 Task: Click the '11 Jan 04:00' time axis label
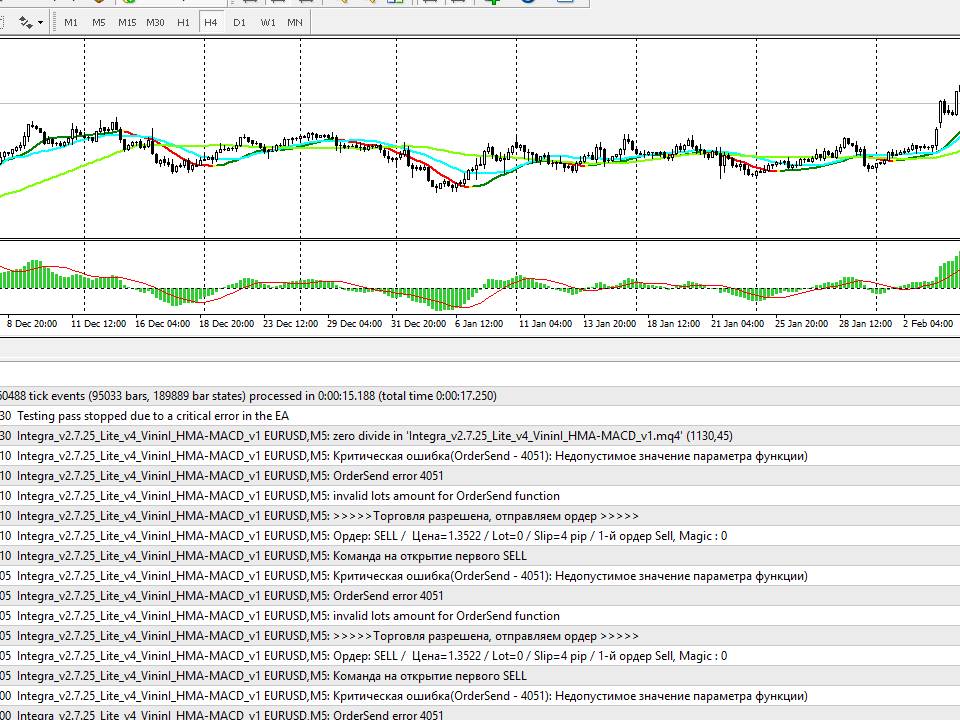(x=546, y=323)
